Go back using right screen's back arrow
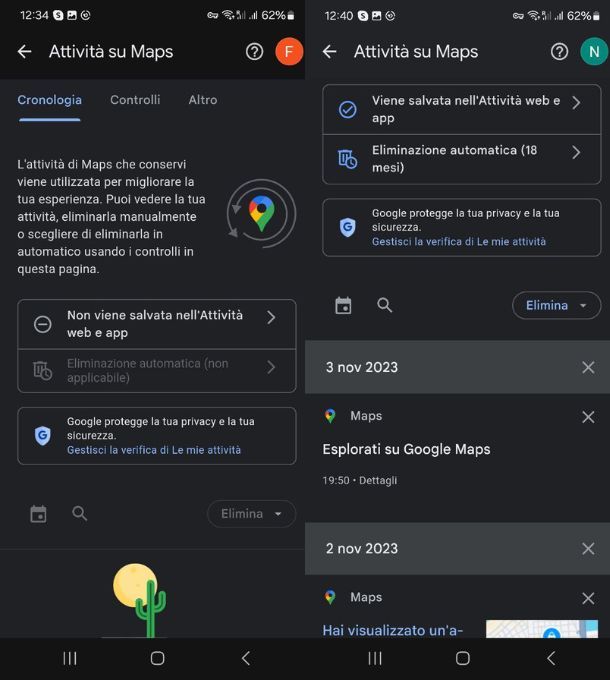The image size is (610, 680). (x=330, y=52)
